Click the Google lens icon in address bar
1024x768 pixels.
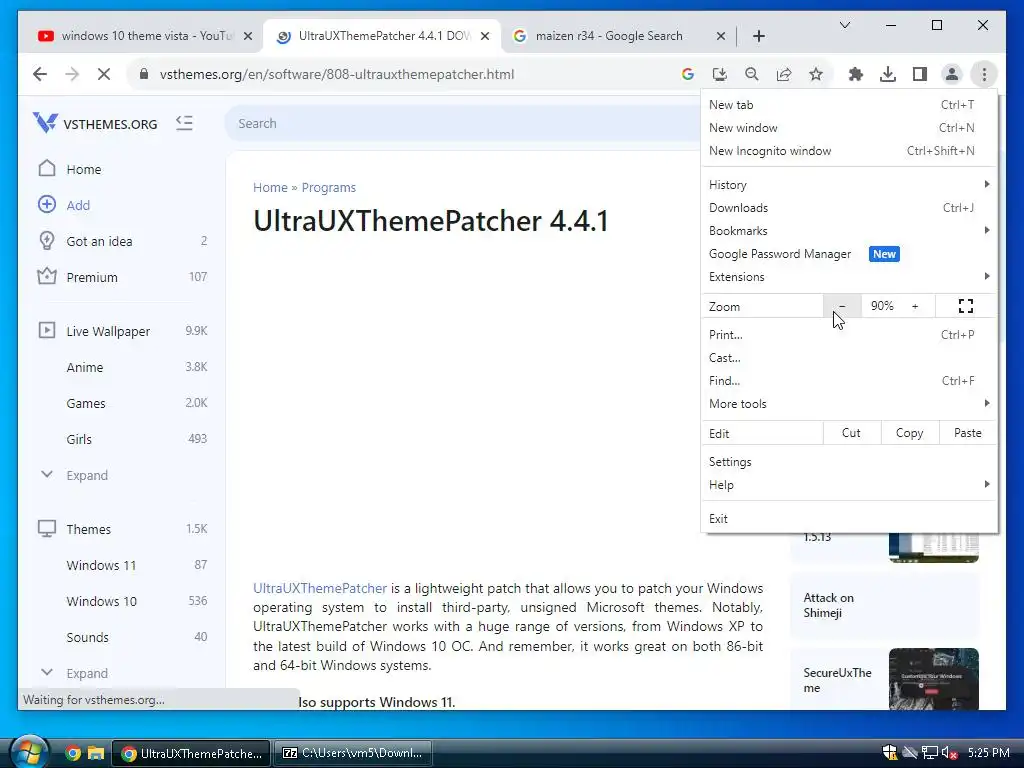click(x=688, y=74)
